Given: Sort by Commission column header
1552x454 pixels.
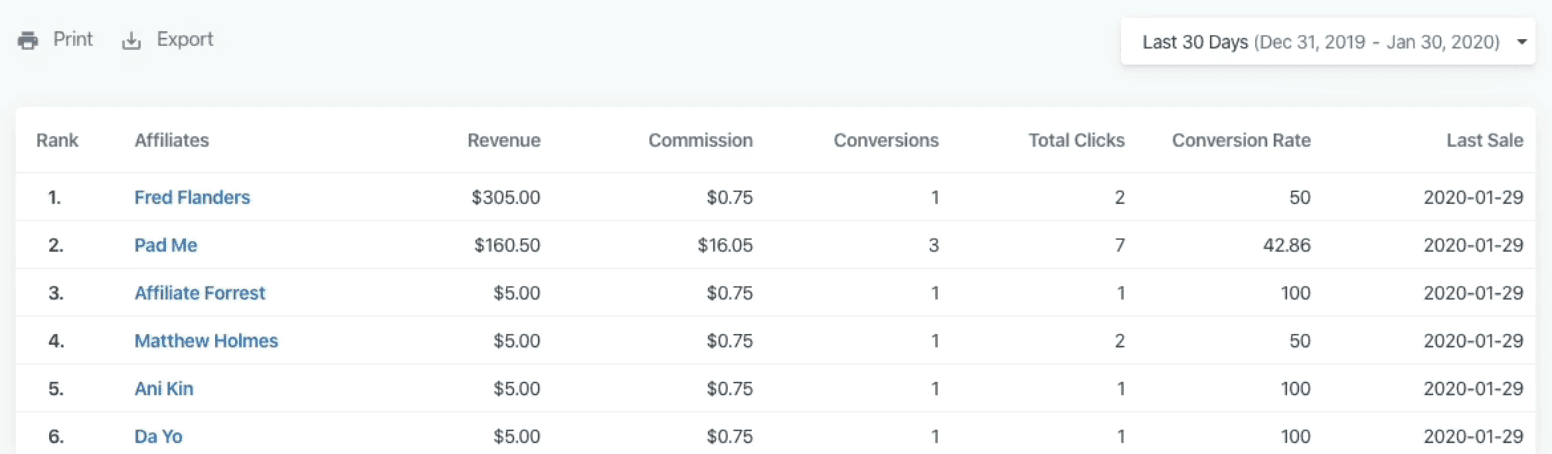Looking at the screenshot, I should tap(700, 140).
